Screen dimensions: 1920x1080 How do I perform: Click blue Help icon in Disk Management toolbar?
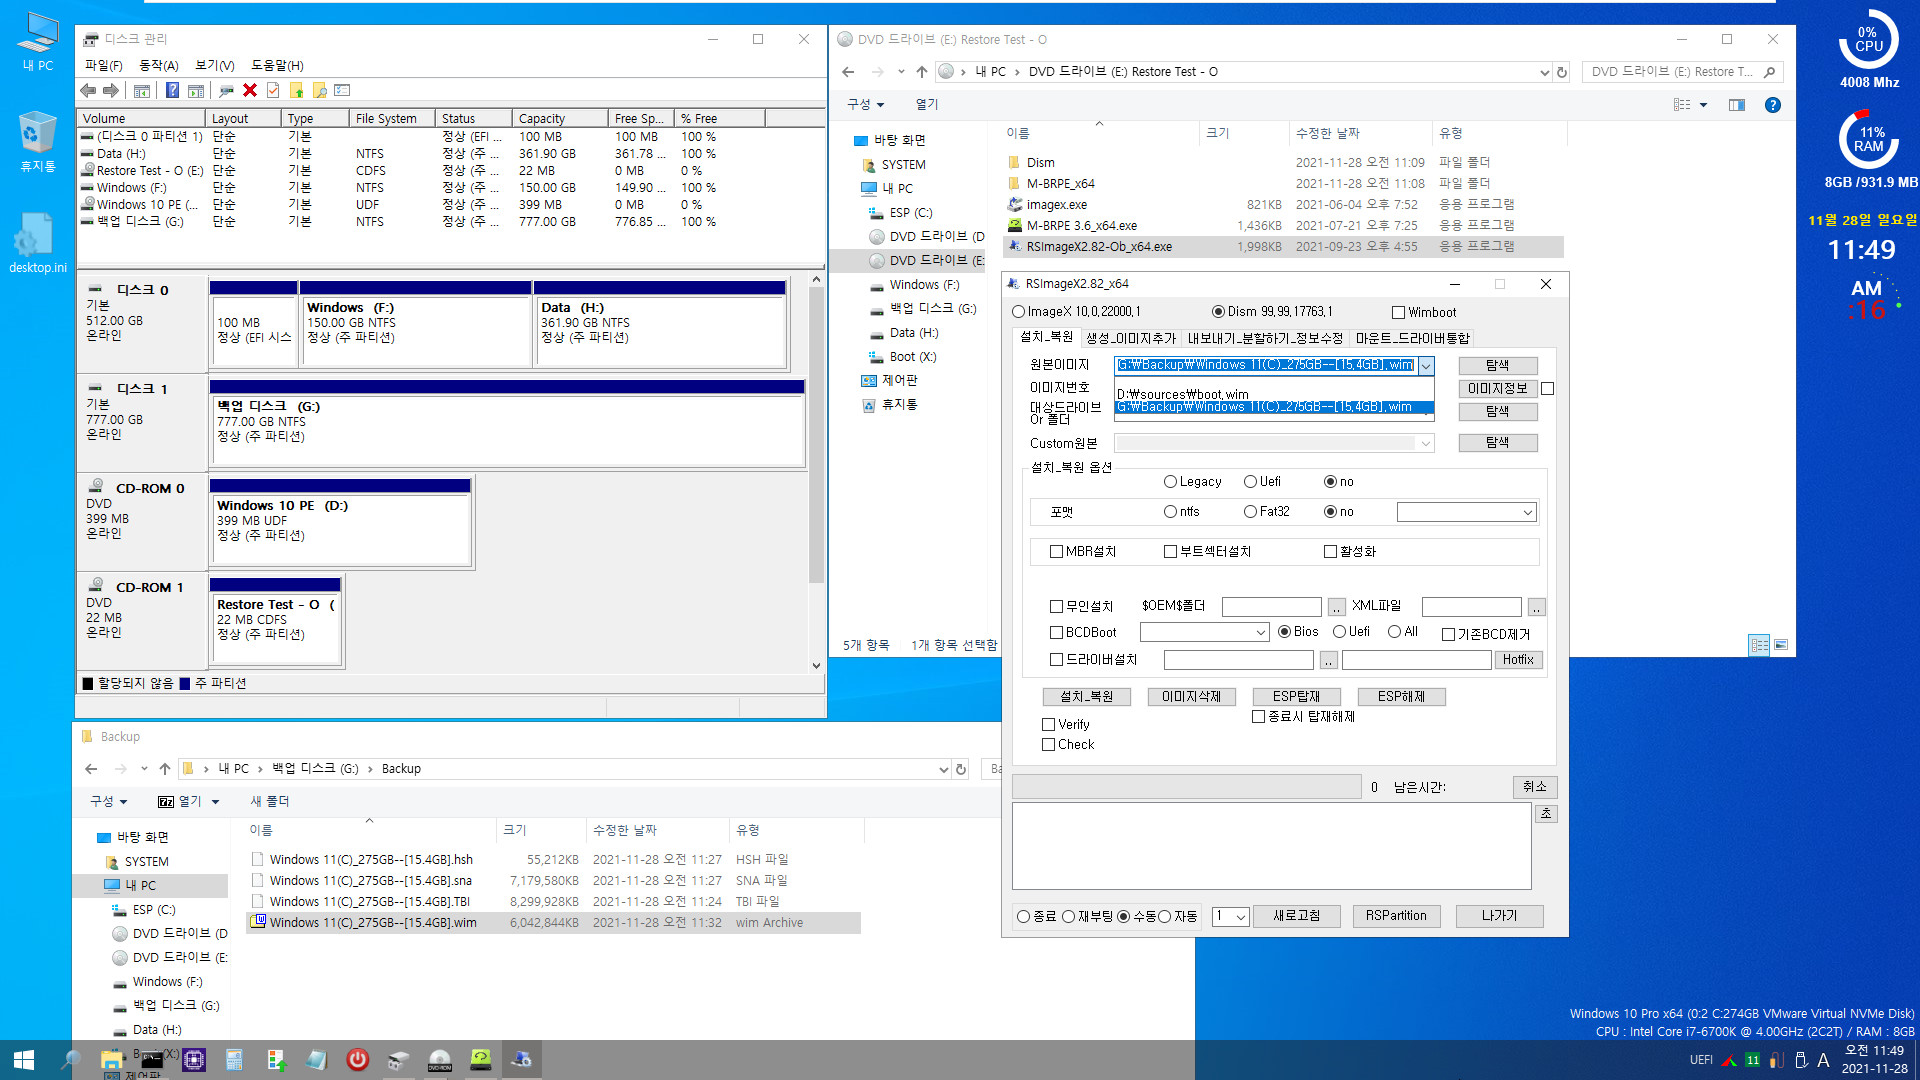tap(172, 91)
